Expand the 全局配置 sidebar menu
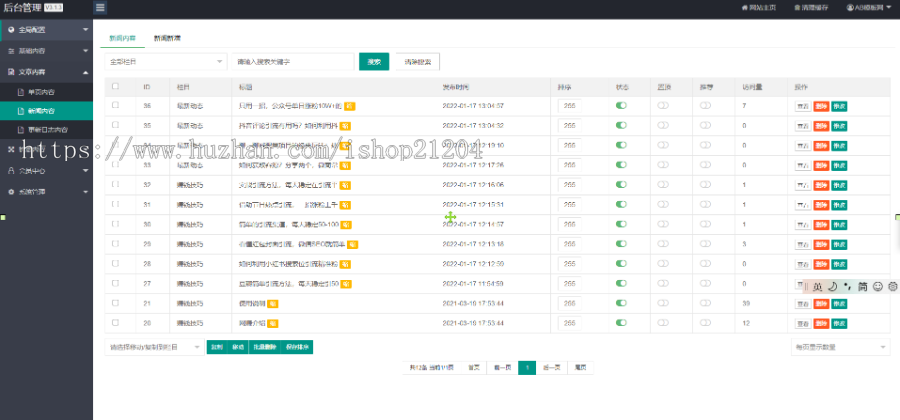The width and height of the screenshot is (900, 420). point(46,30)
